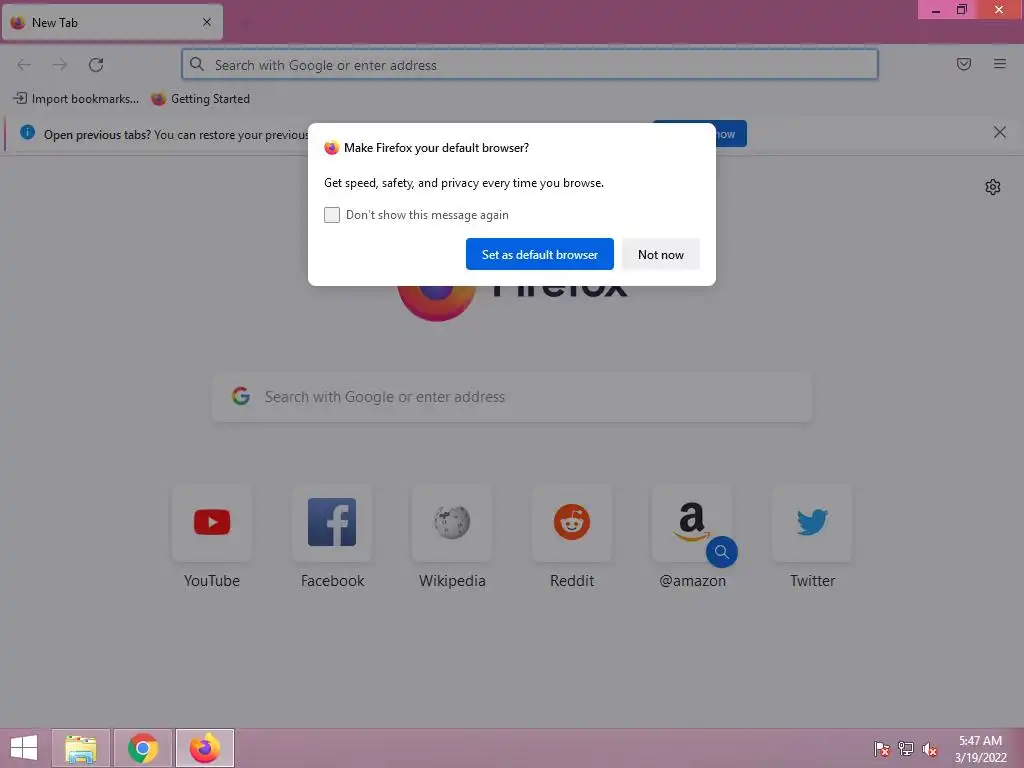This screenshot has height=768, width=1024.
Task: Minimize the Firefox window
Action: pos(936,10)
